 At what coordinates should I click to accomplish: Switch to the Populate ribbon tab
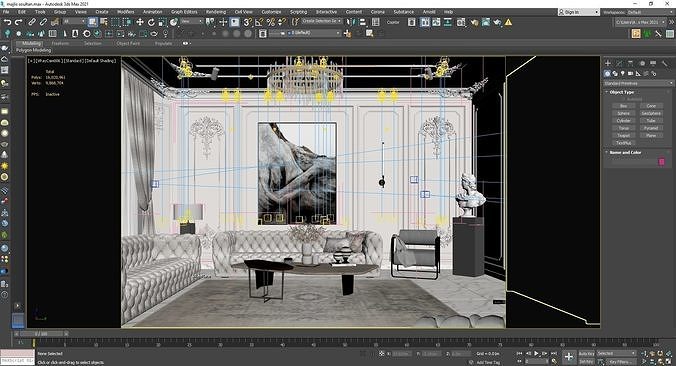(163, 44)
